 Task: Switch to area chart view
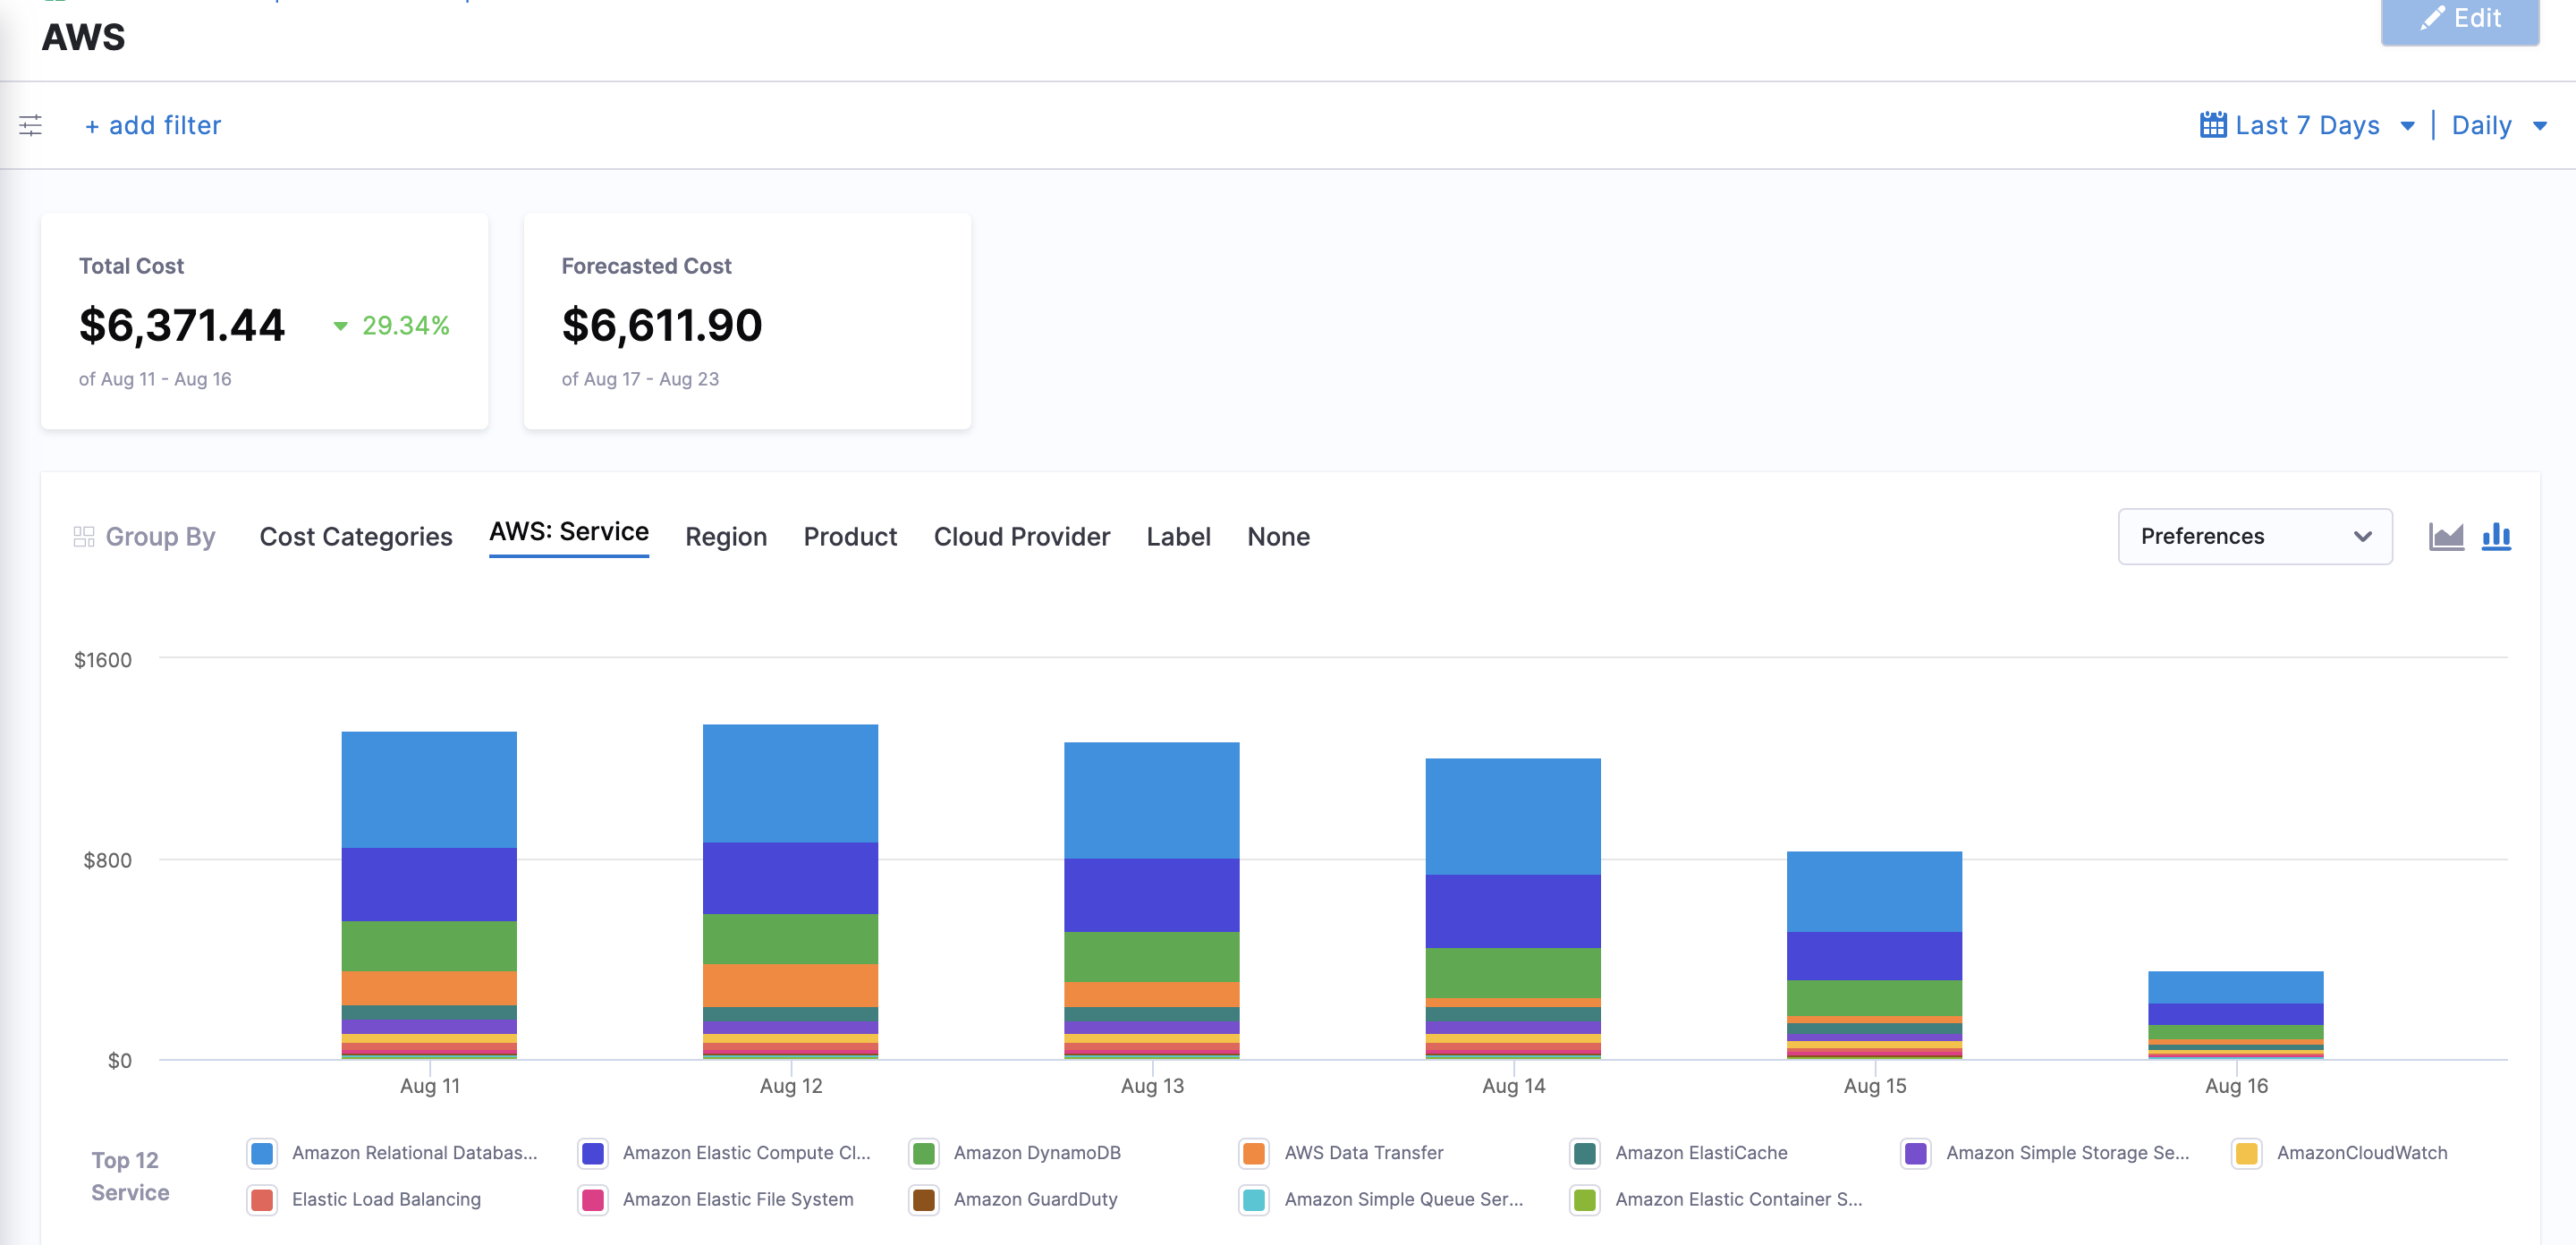(x=2446, y=536)
